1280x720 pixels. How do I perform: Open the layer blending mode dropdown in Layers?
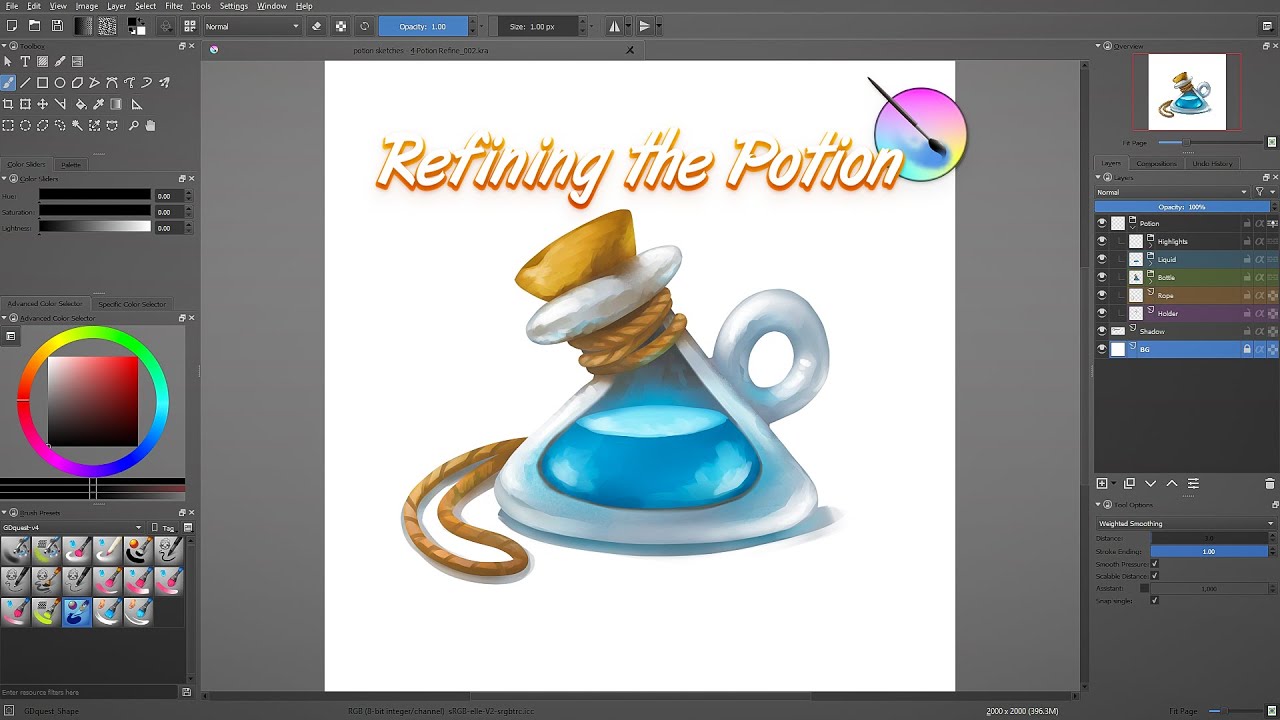pos(1172,192)
